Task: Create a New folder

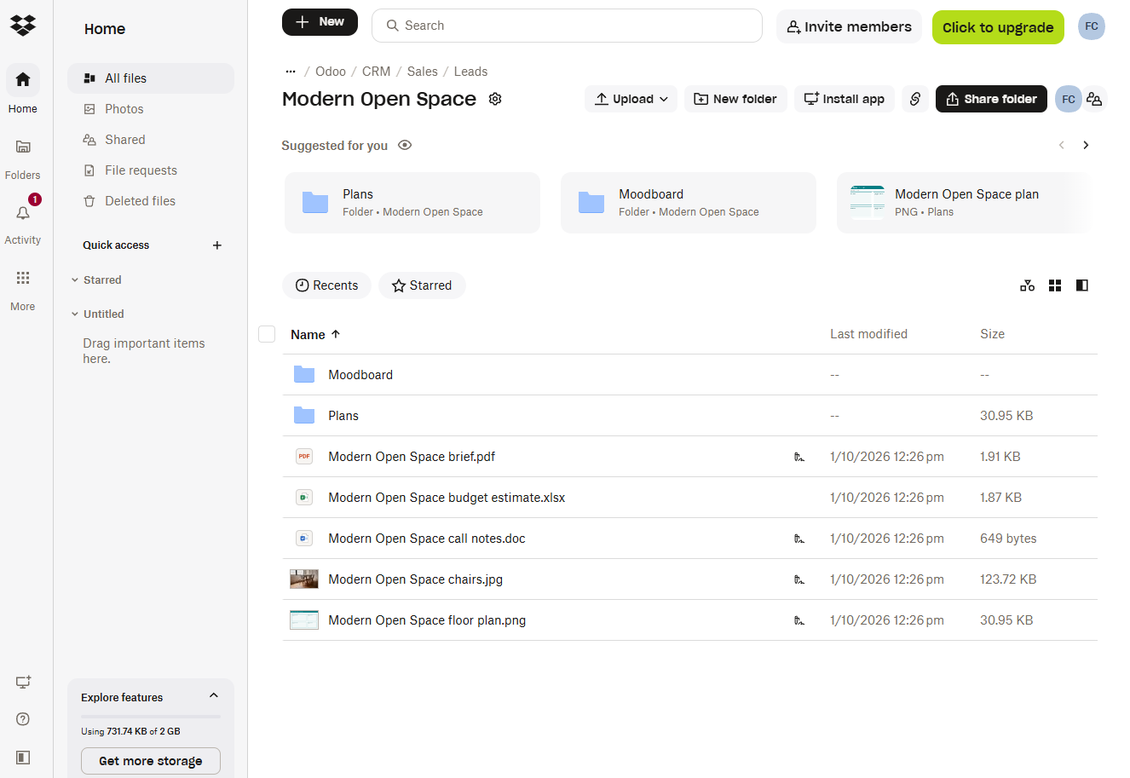Action: (x=735, y=99)
